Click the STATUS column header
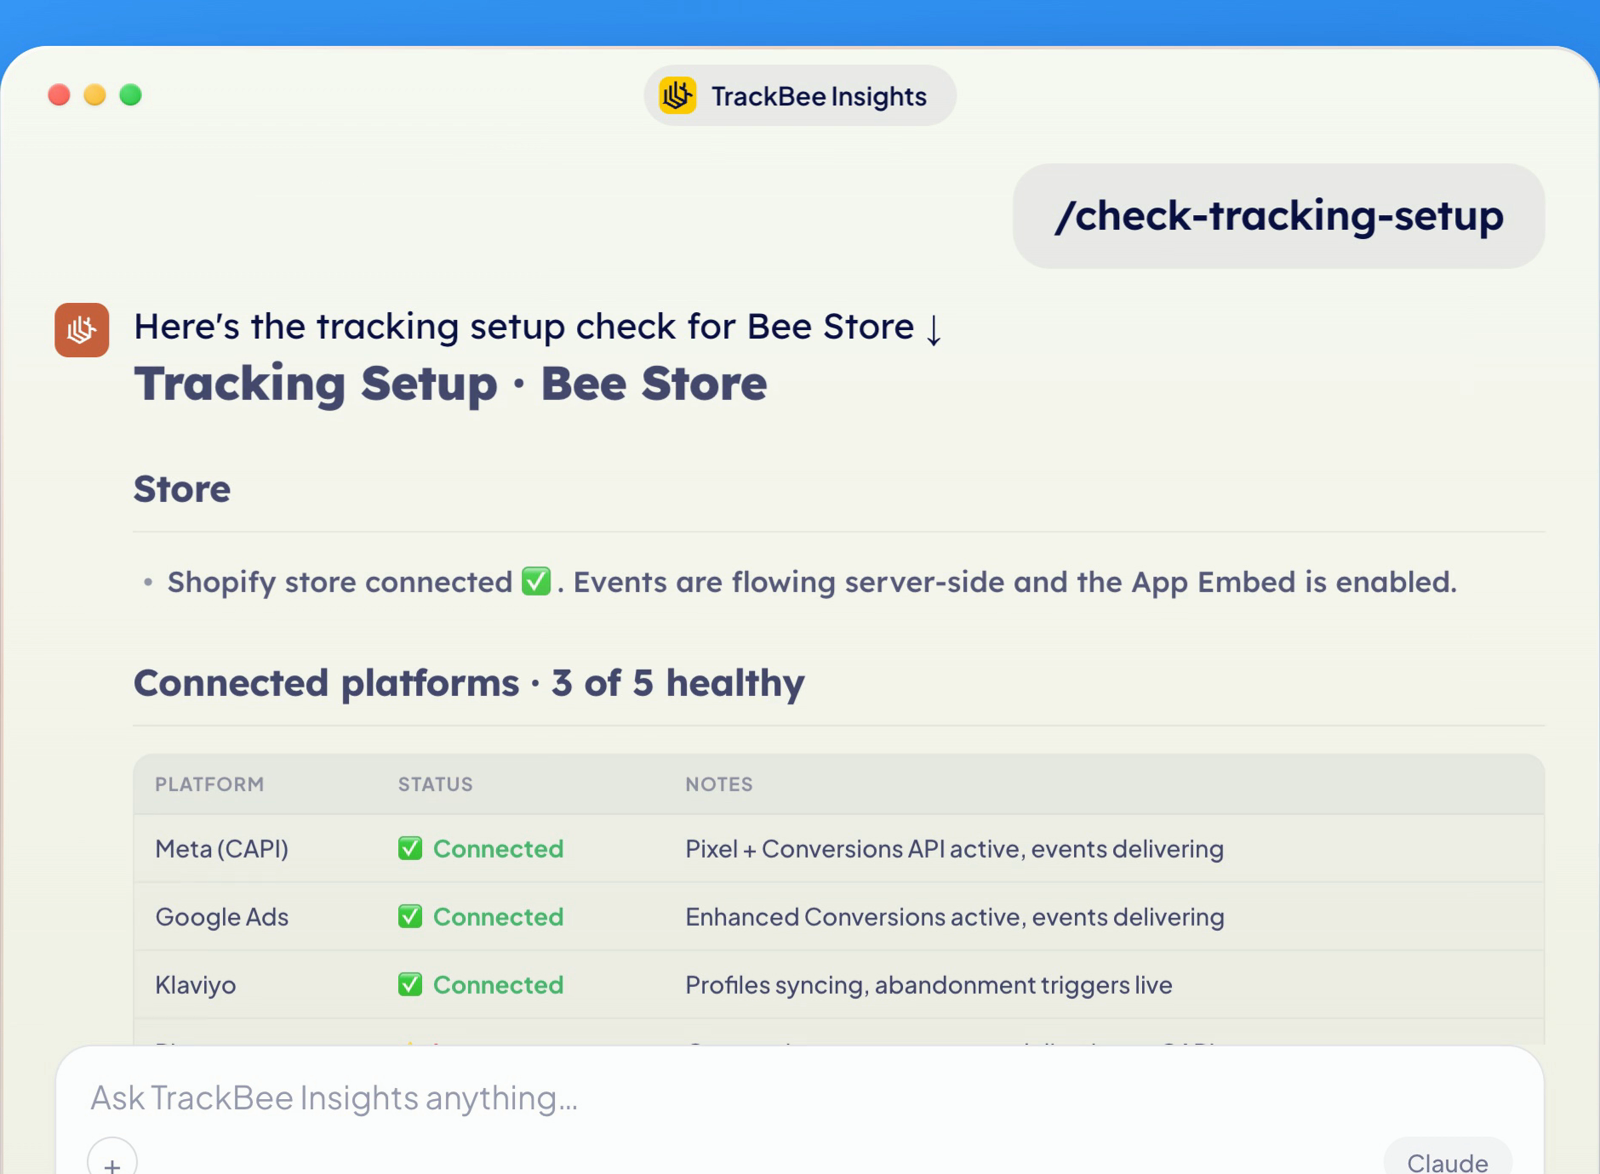This screenshot has height=1174, width=1600. coord(435,785)
